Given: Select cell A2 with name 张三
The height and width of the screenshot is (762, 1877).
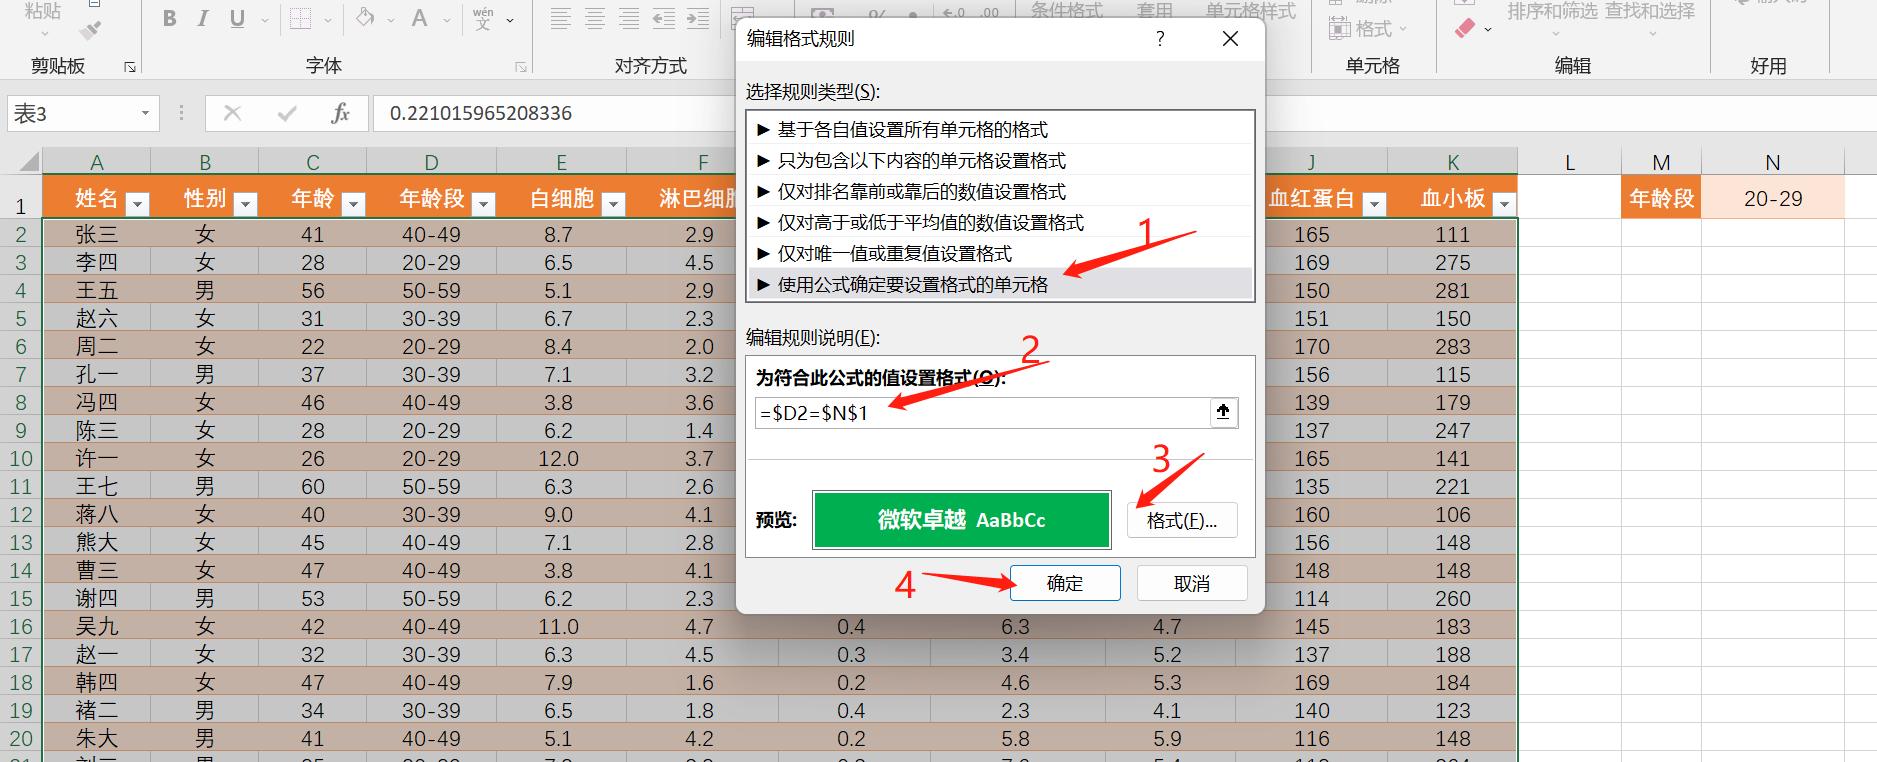Looking at the screenshot, I should tap(96, 234).
